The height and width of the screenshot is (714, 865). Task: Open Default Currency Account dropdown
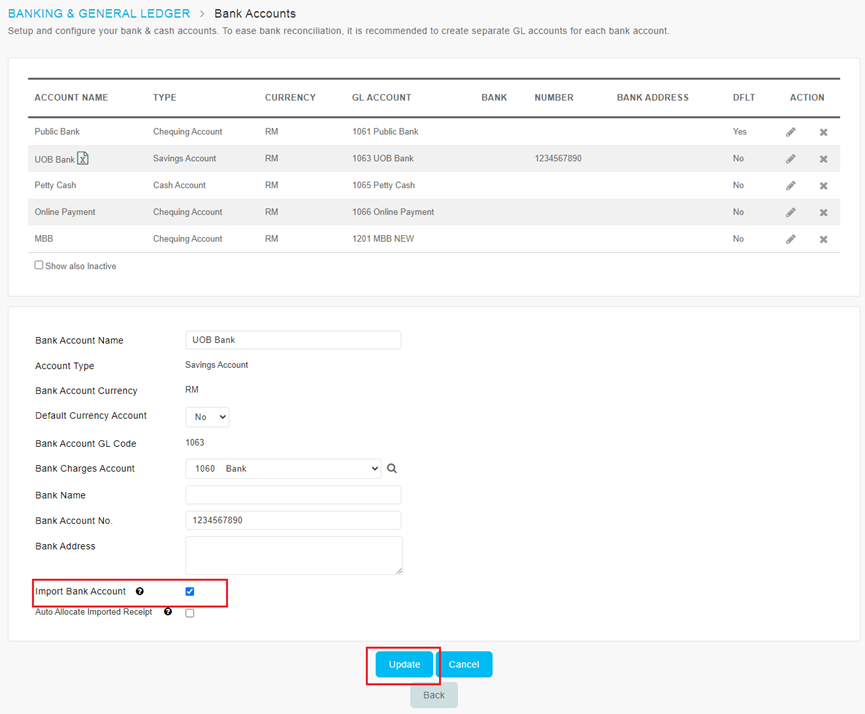(207, 417)
